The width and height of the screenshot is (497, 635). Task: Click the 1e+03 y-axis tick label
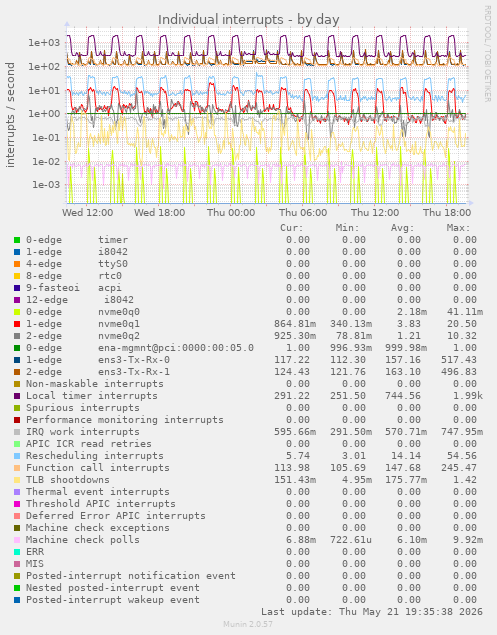(43, 43)
